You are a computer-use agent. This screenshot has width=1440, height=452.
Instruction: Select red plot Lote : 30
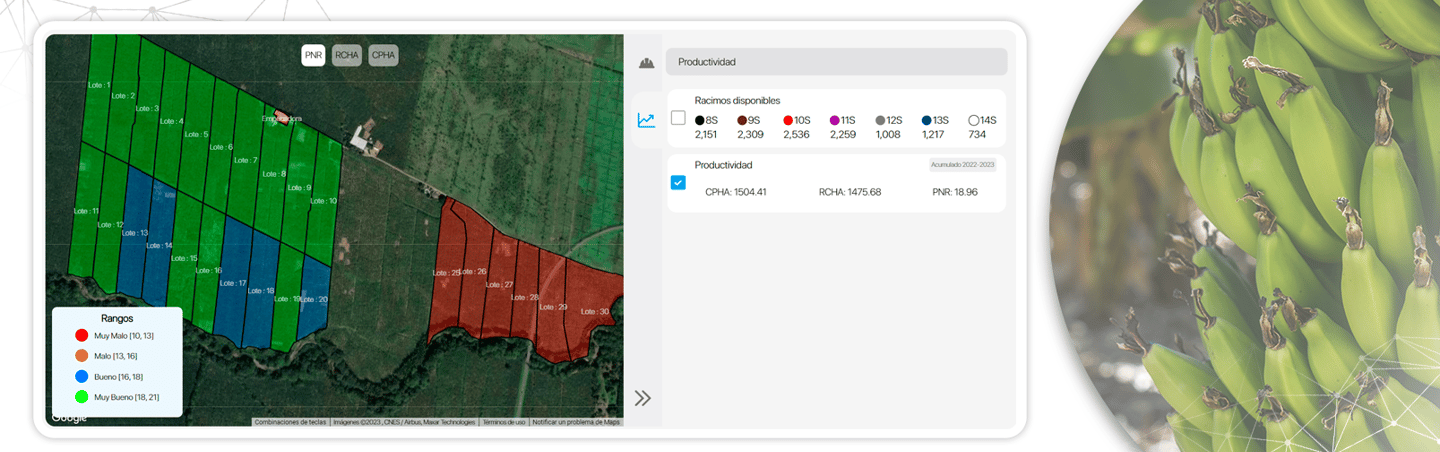[x=596, y=312]
